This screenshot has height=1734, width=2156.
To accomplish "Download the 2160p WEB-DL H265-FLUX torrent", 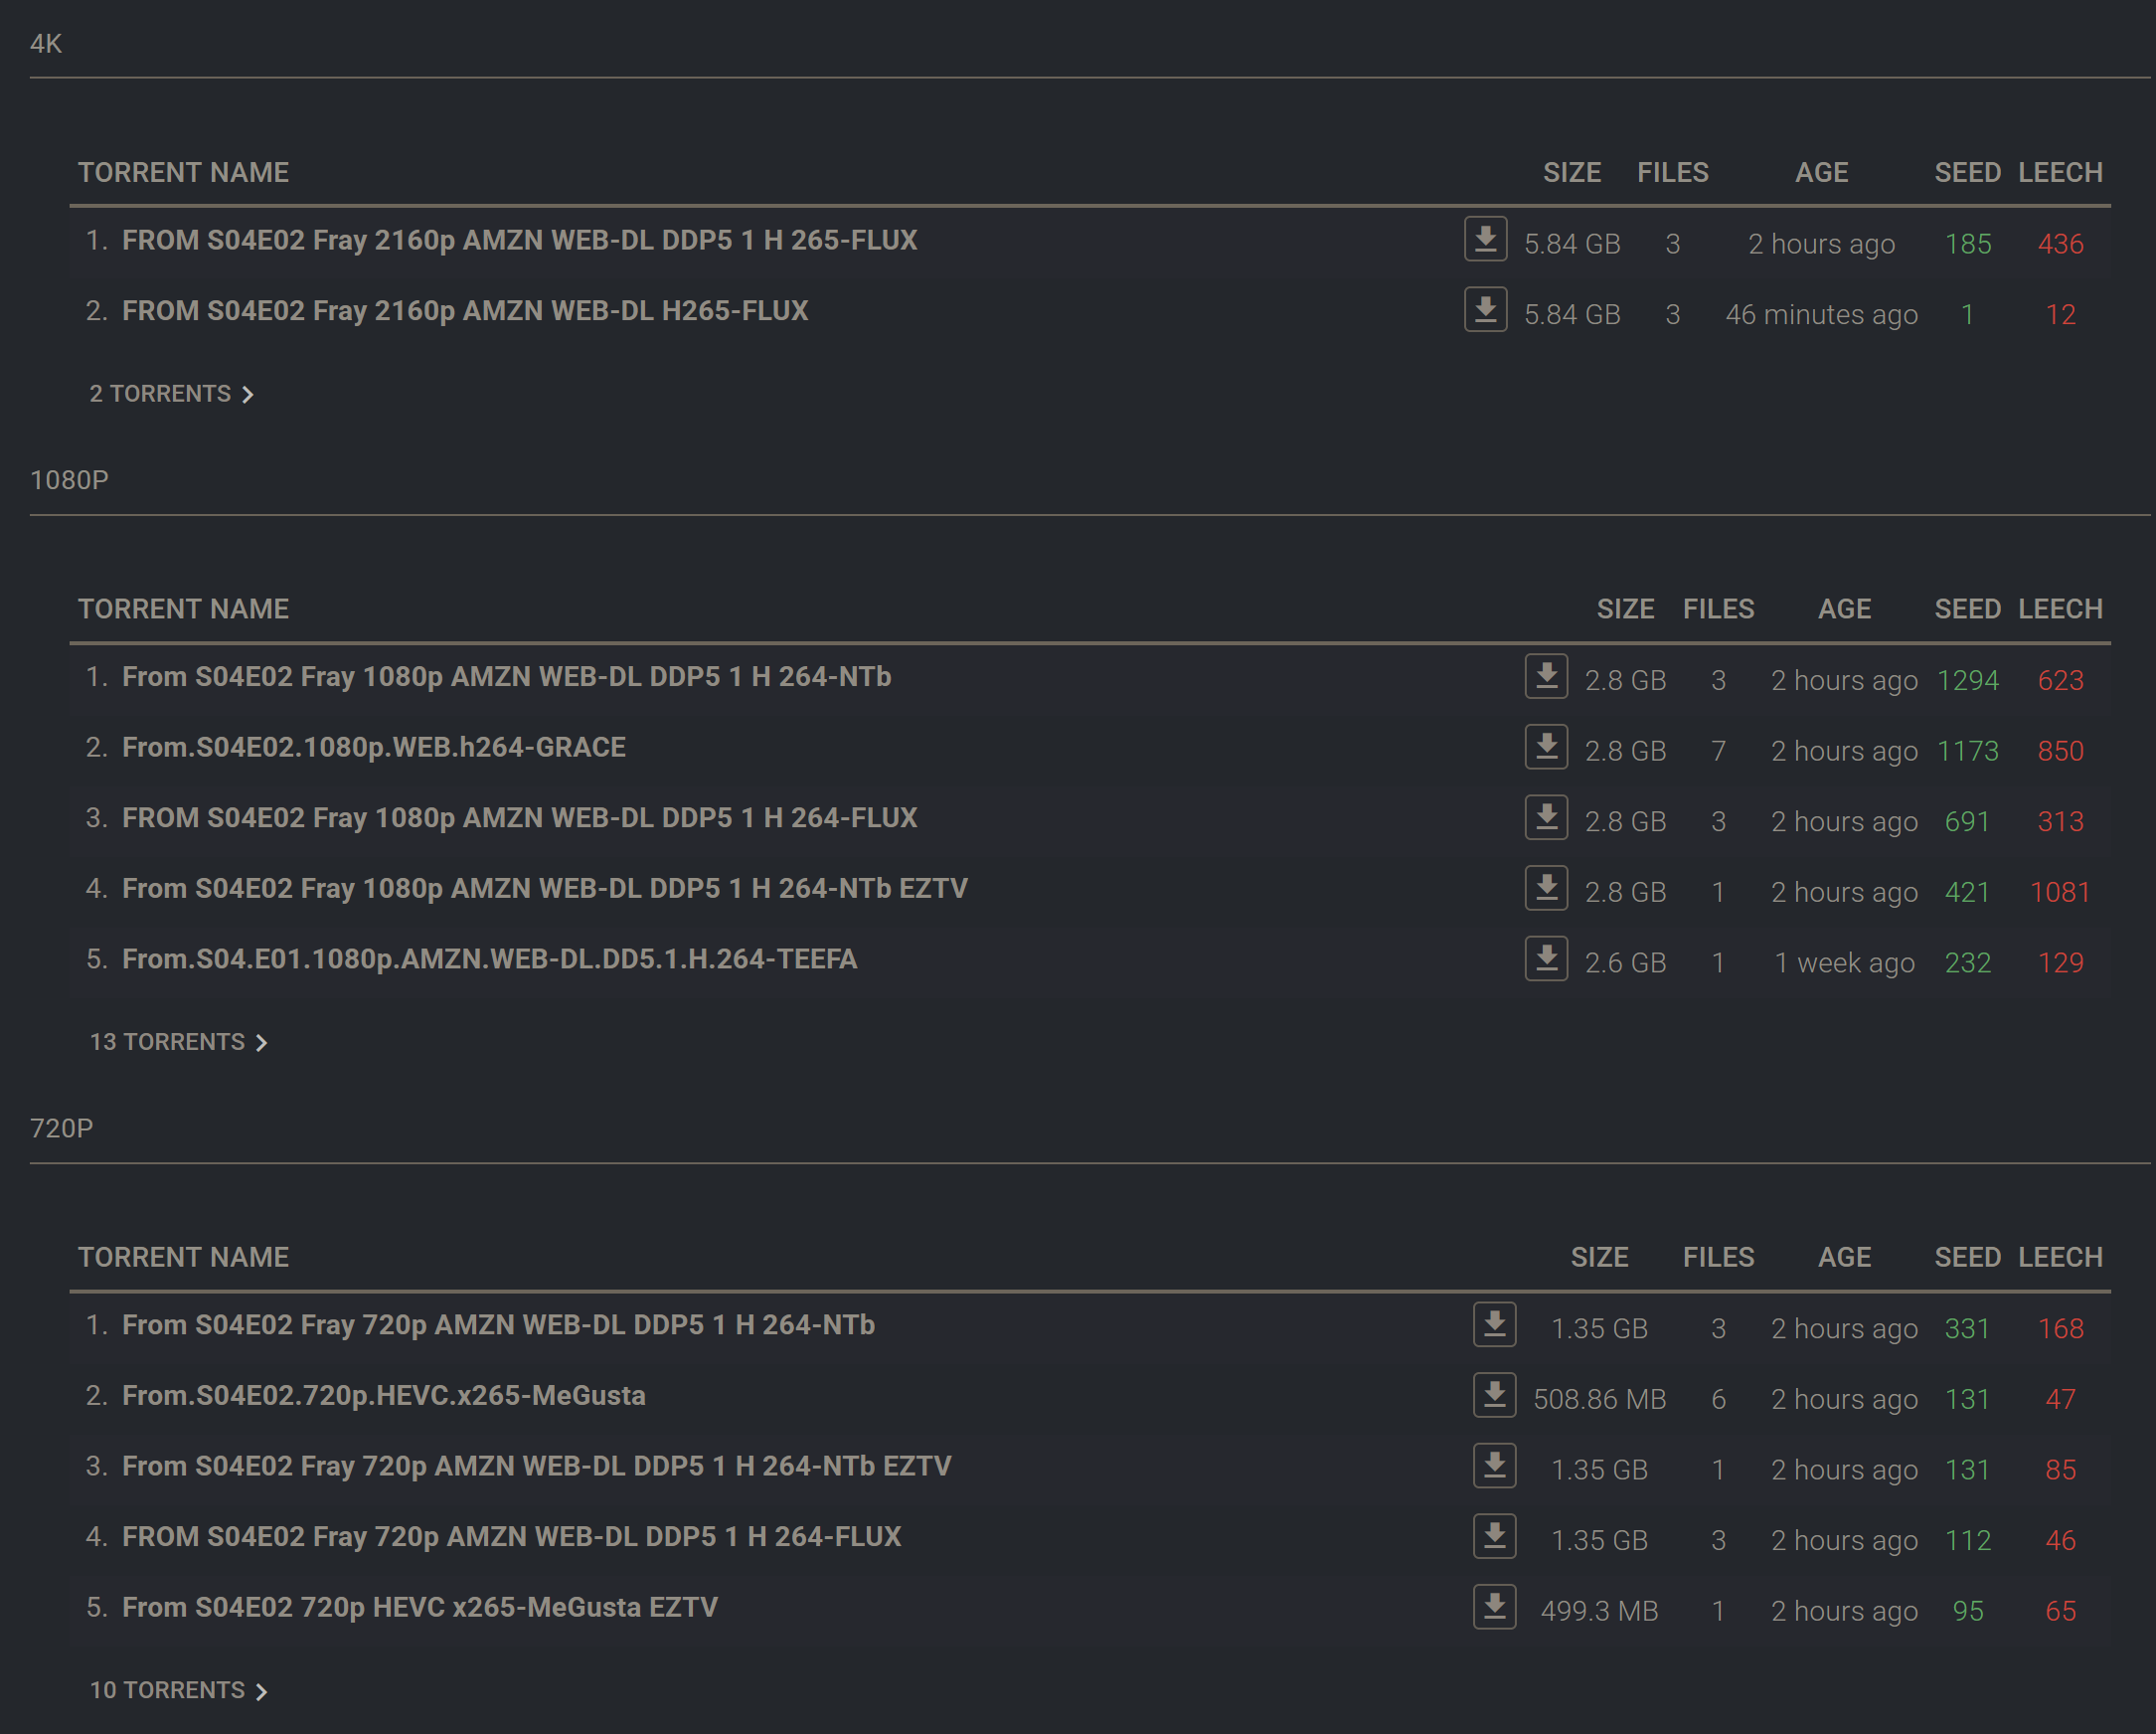I will [1485, 310].
